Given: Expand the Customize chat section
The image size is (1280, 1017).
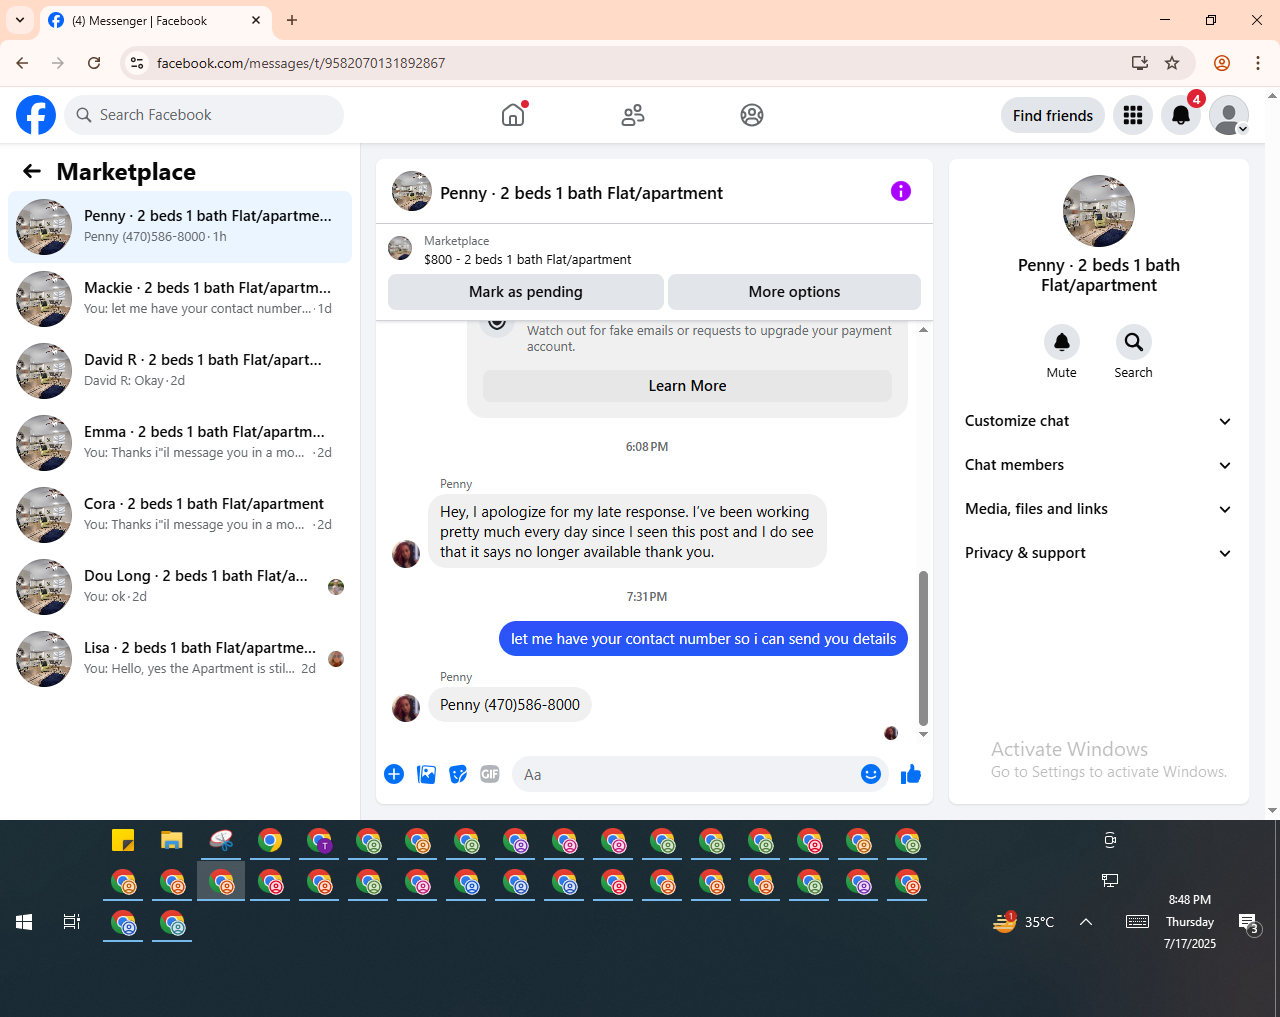Looking at the screenshot, I should point(1099,421).
